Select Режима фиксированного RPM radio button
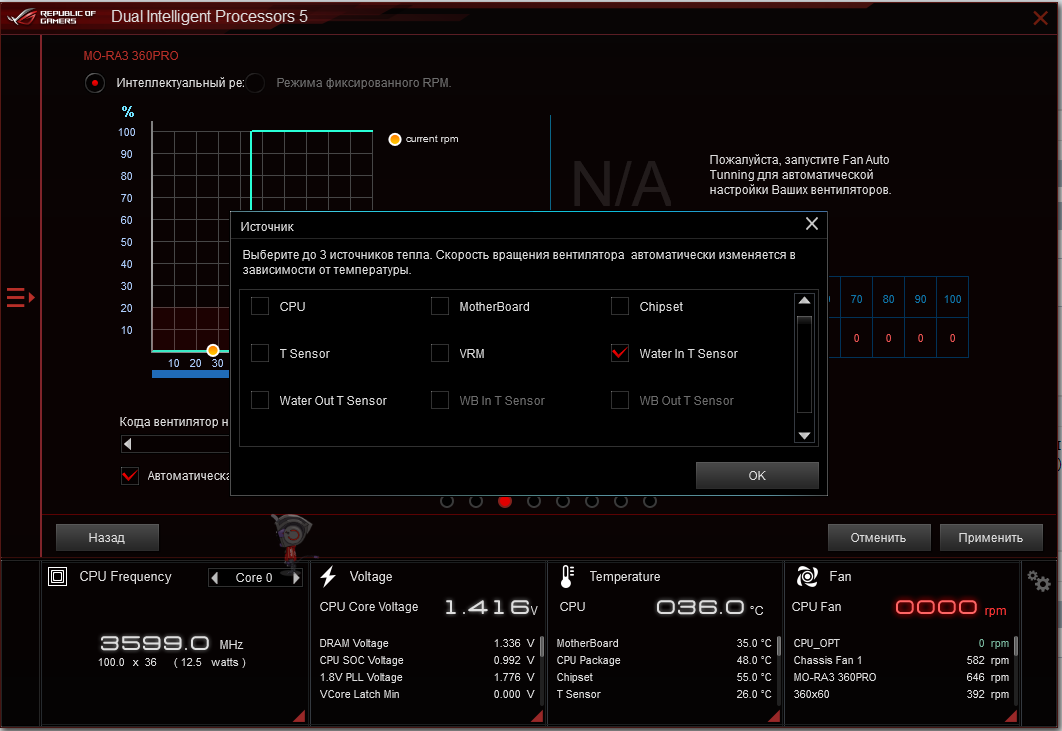This screenshot has height=731, width=1062. point(255,83)
